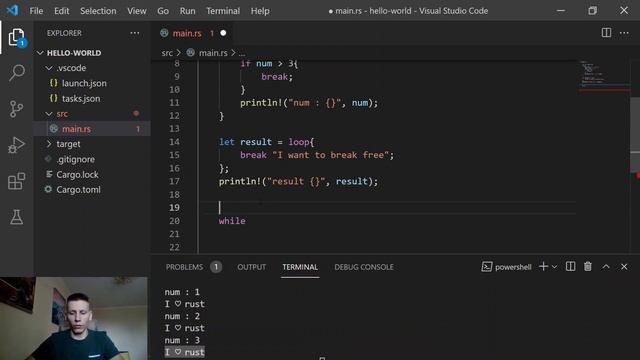640x360 pixels.
Task: Click the VS Code logo icon
Action: pyautogui.click(x=12, y=10)
